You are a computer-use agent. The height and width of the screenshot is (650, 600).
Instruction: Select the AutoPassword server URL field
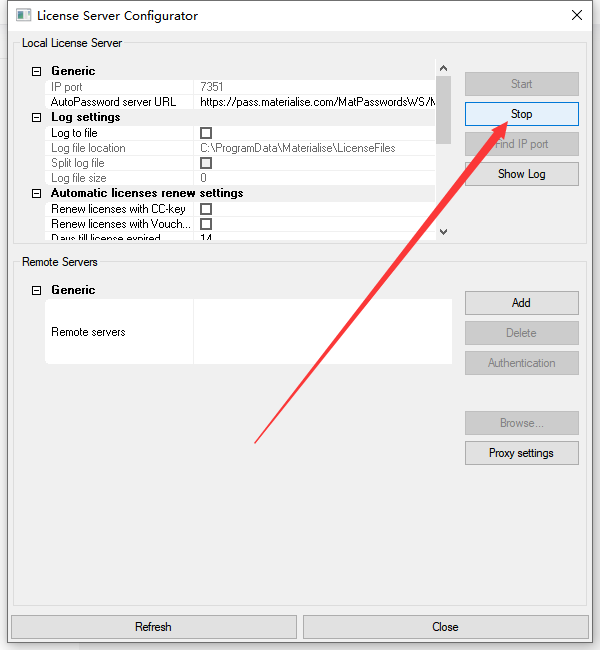315,102
